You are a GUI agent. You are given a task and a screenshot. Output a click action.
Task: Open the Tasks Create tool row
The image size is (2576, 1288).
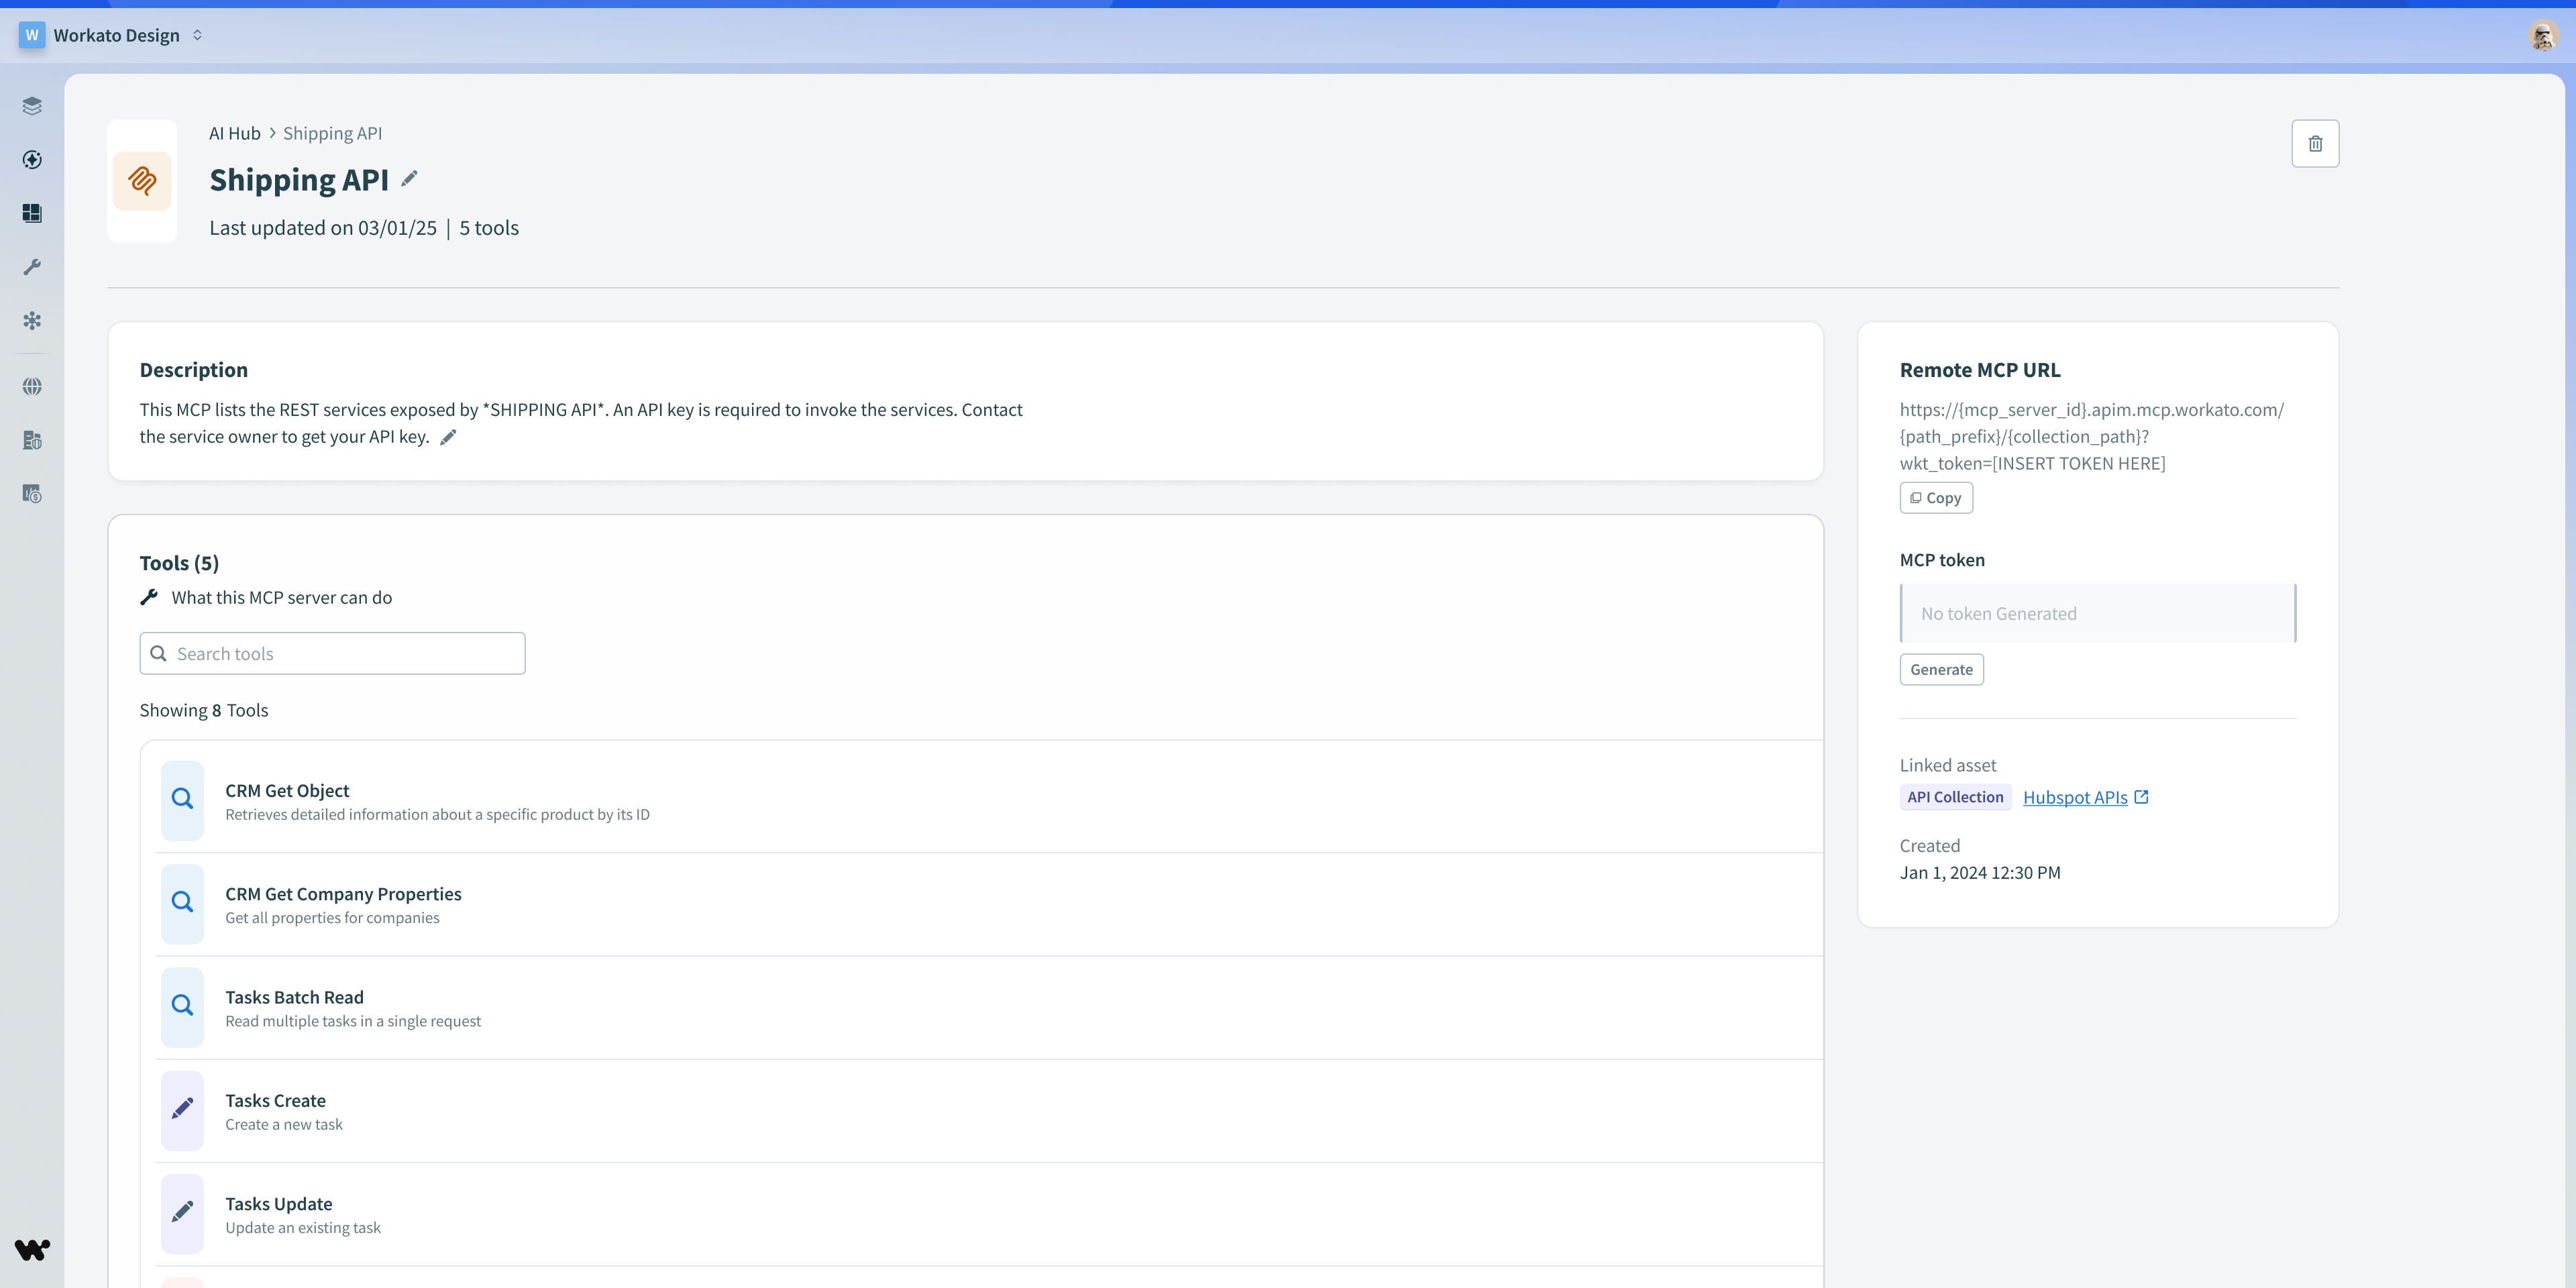pyautogui.click(x=275, y=1101)
